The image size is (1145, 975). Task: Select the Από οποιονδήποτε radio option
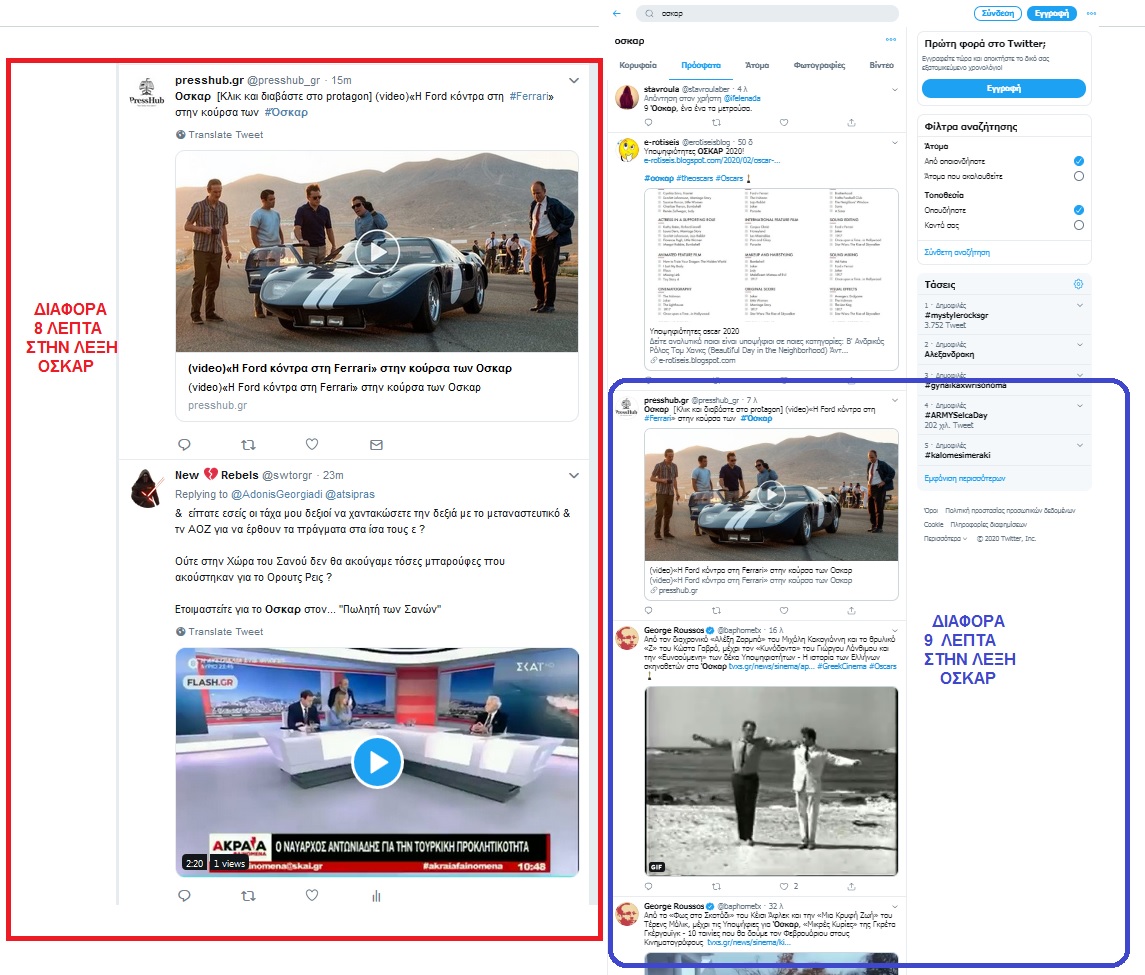pos(1079,161)
